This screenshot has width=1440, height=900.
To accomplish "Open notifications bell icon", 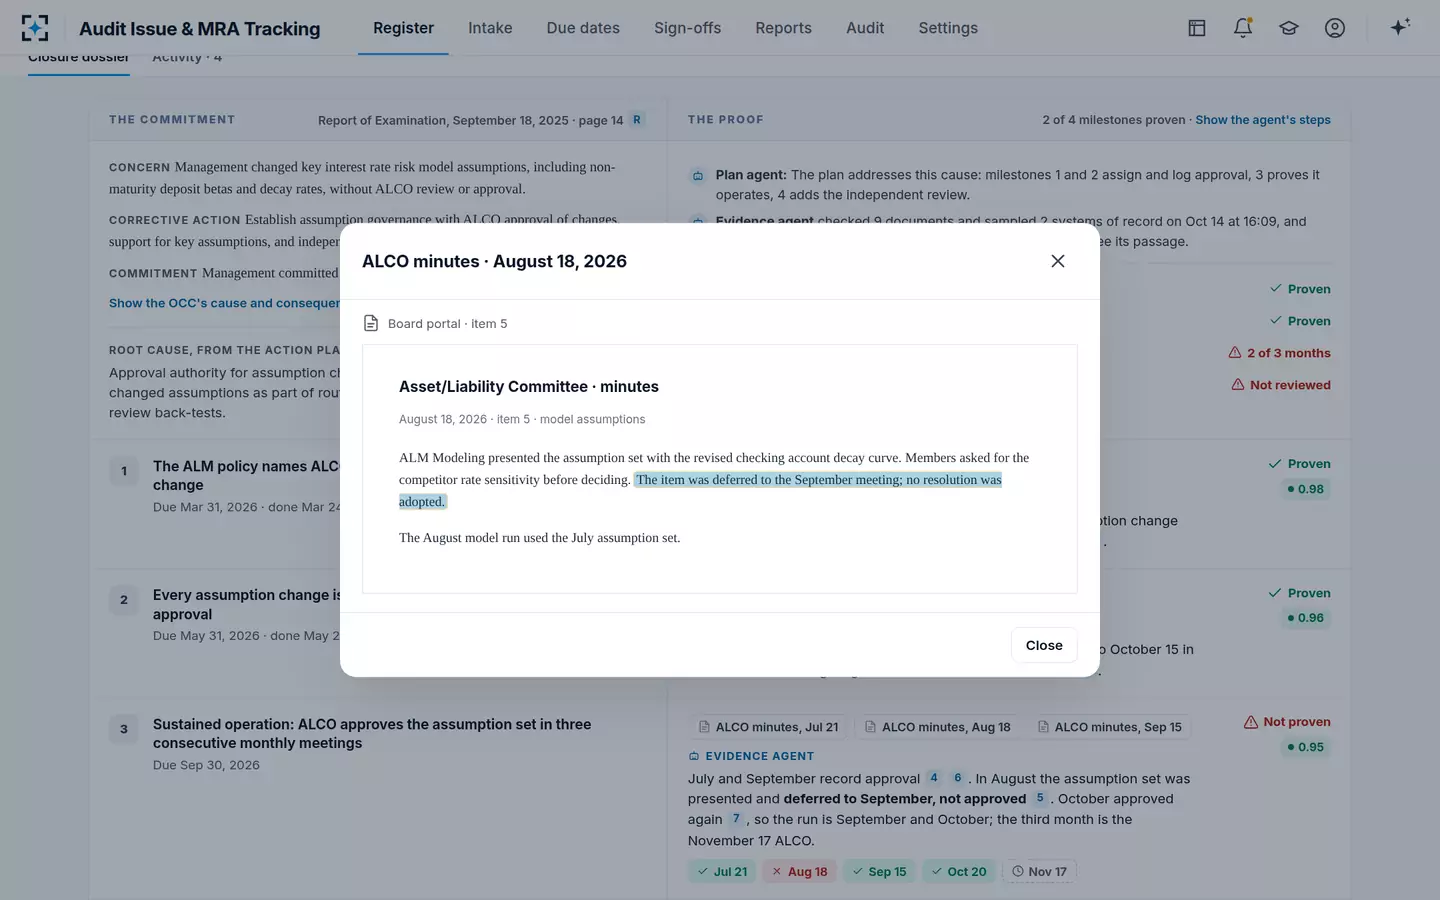I will (x=1243, y=28).
